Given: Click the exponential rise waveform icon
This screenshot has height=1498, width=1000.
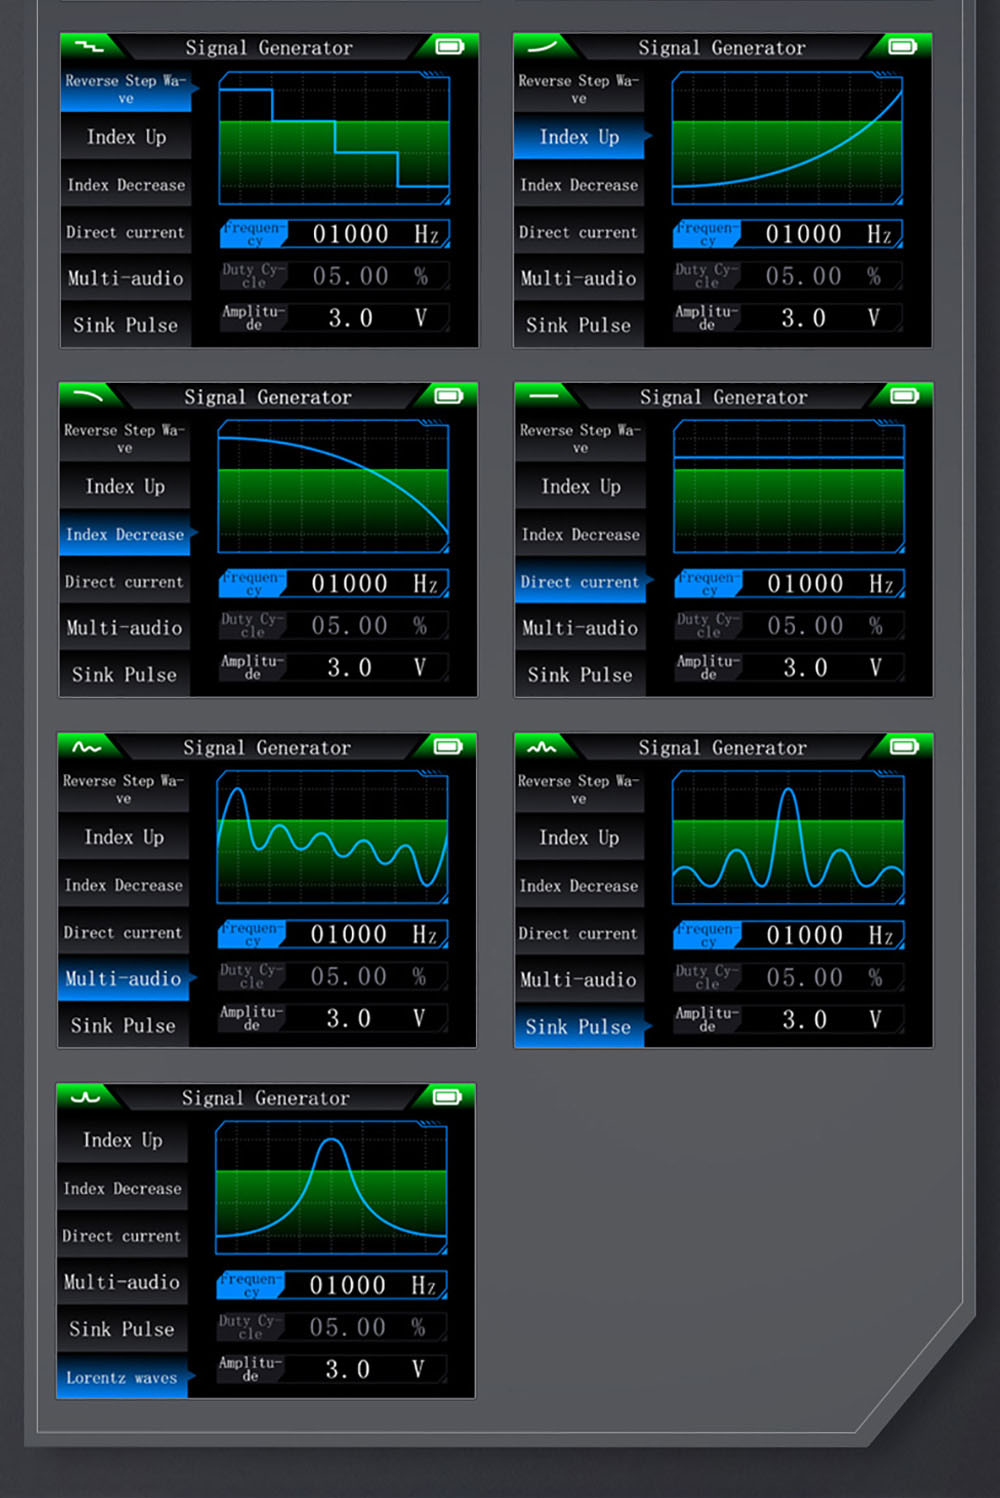Looking at the screenshot, I should [543, 45].
